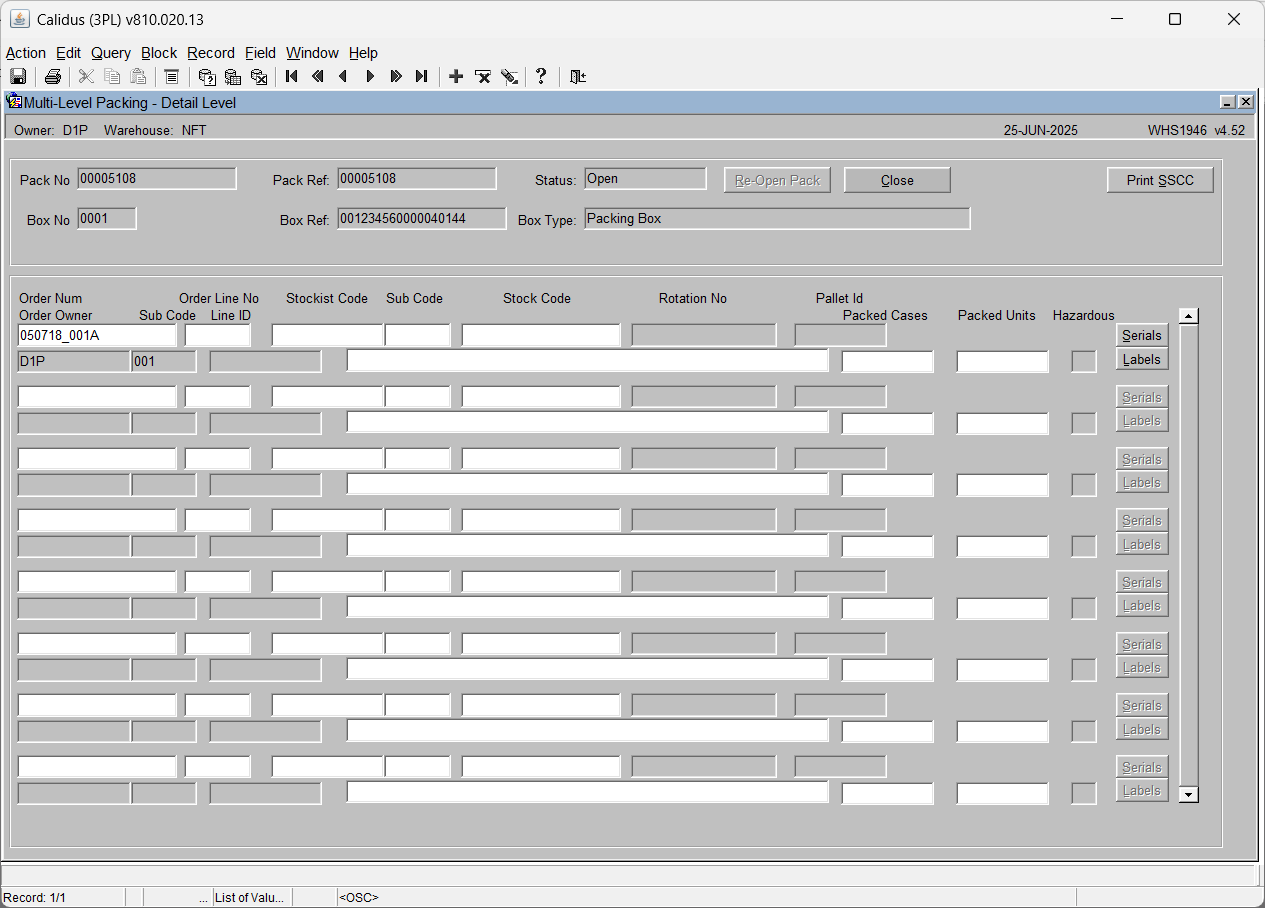This screenshot has width=1265, height=908.
Task: Open the Record menu
Action: [x=211, y=53]
